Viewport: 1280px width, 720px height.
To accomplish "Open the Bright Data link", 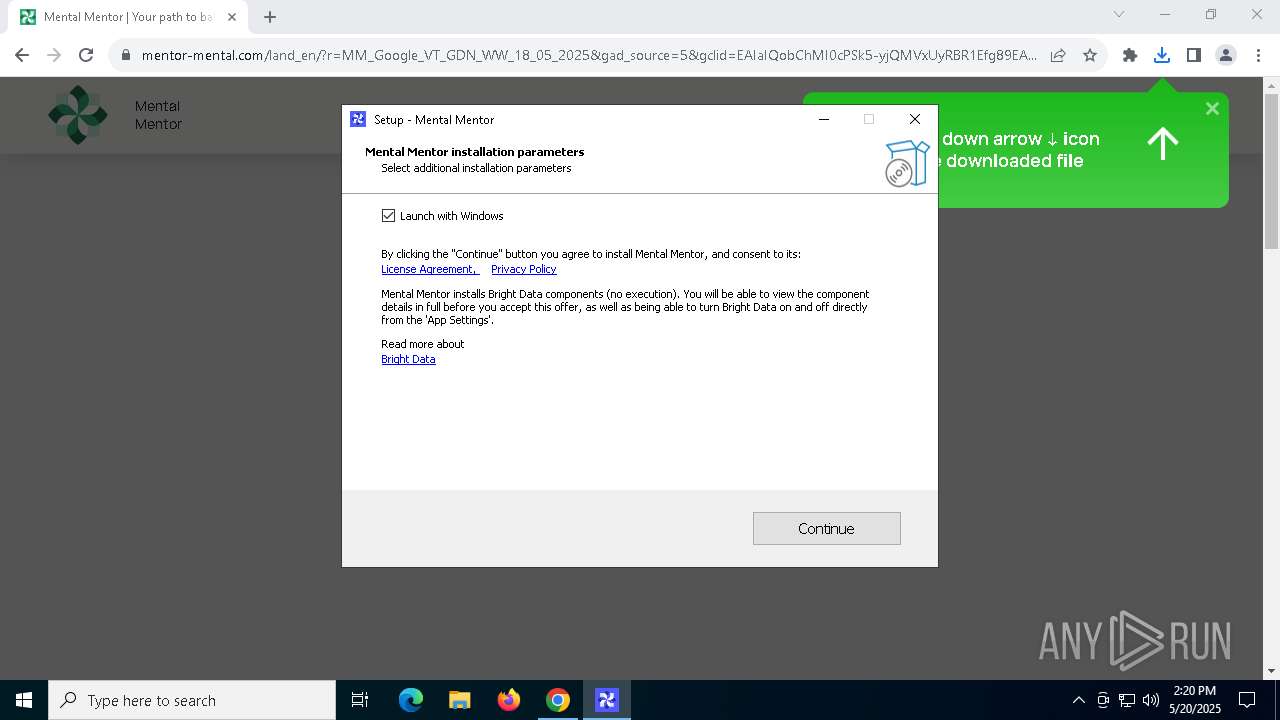I will click(408, 359).
